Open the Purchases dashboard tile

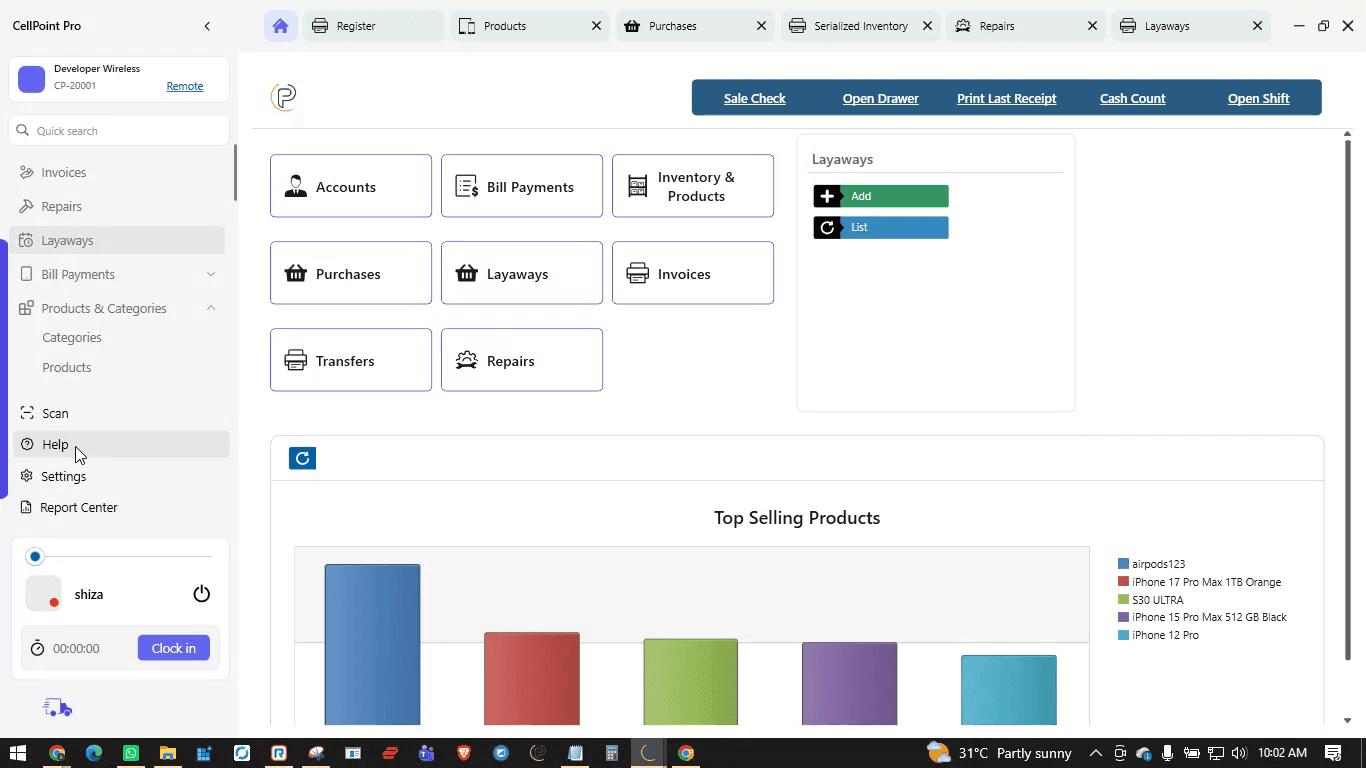351,273
